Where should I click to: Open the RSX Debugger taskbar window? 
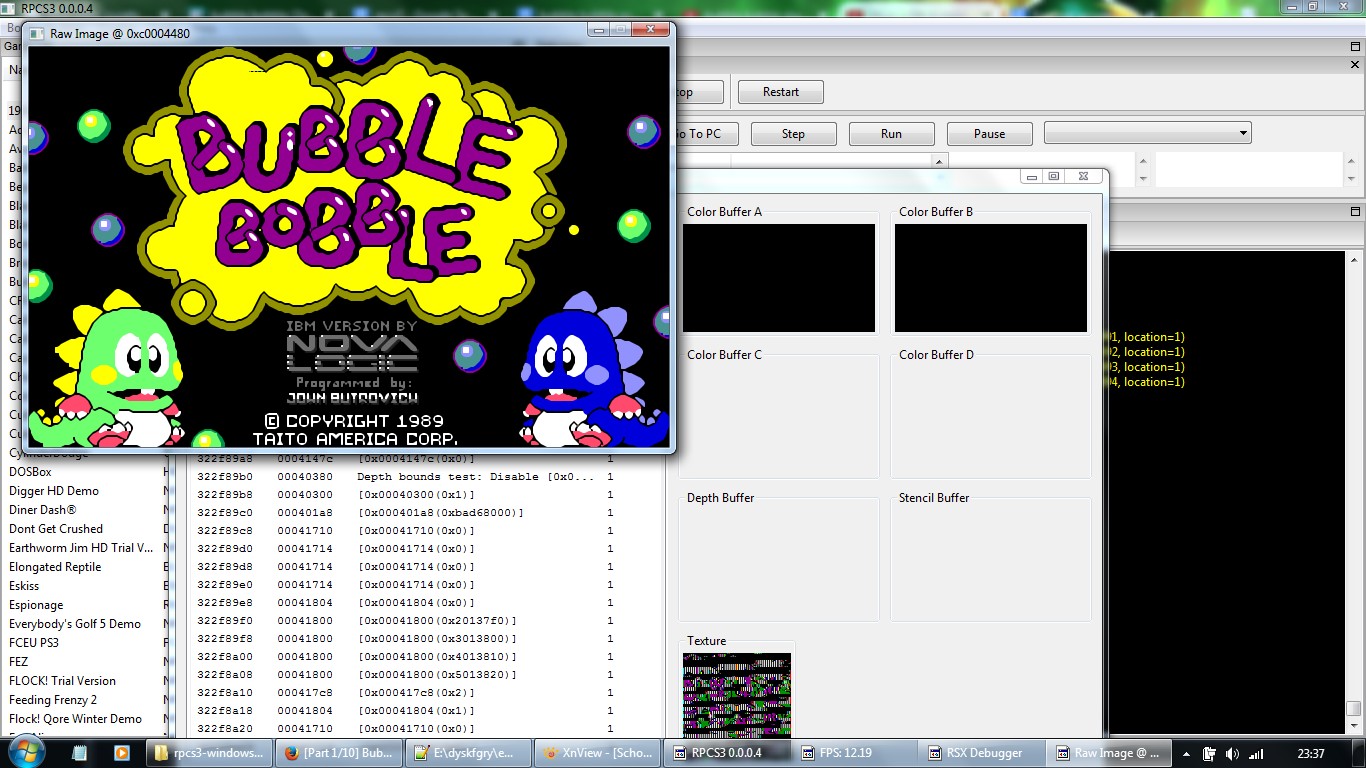982,753
